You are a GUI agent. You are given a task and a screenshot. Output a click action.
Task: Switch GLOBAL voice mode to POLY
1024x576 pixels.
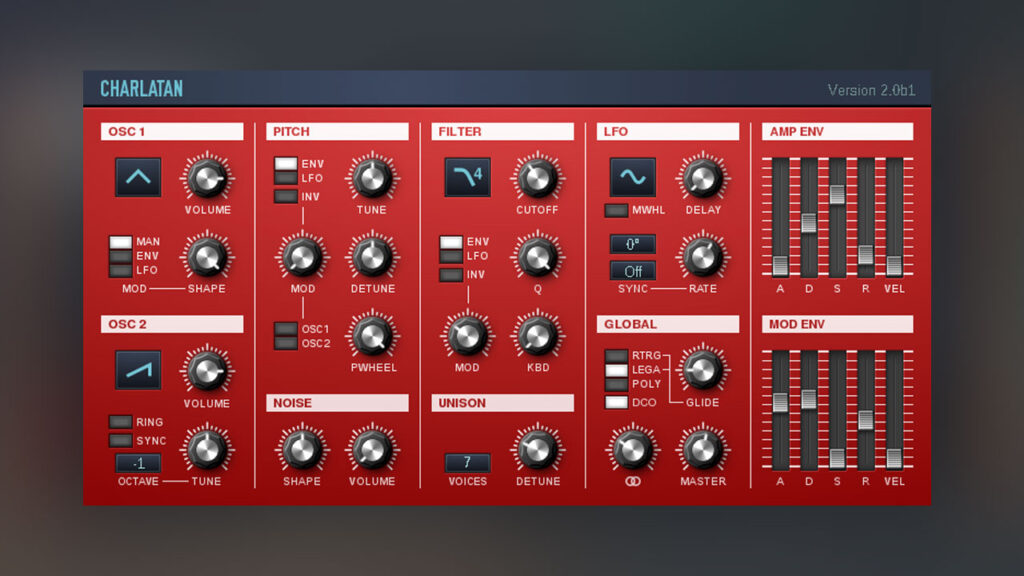point(617,384)
